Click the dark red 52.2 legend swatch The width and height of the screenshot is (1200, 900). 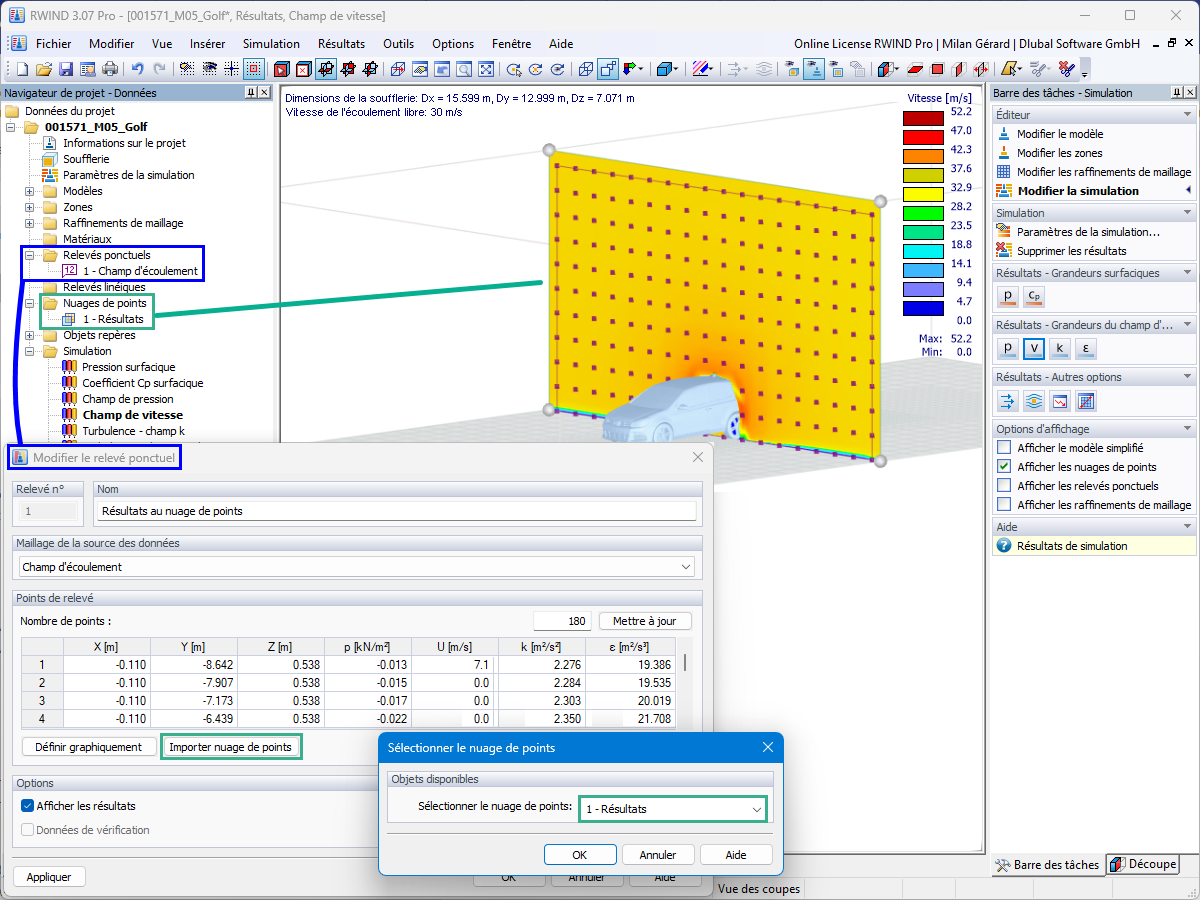pyautogui.click(x=924, y=119)
